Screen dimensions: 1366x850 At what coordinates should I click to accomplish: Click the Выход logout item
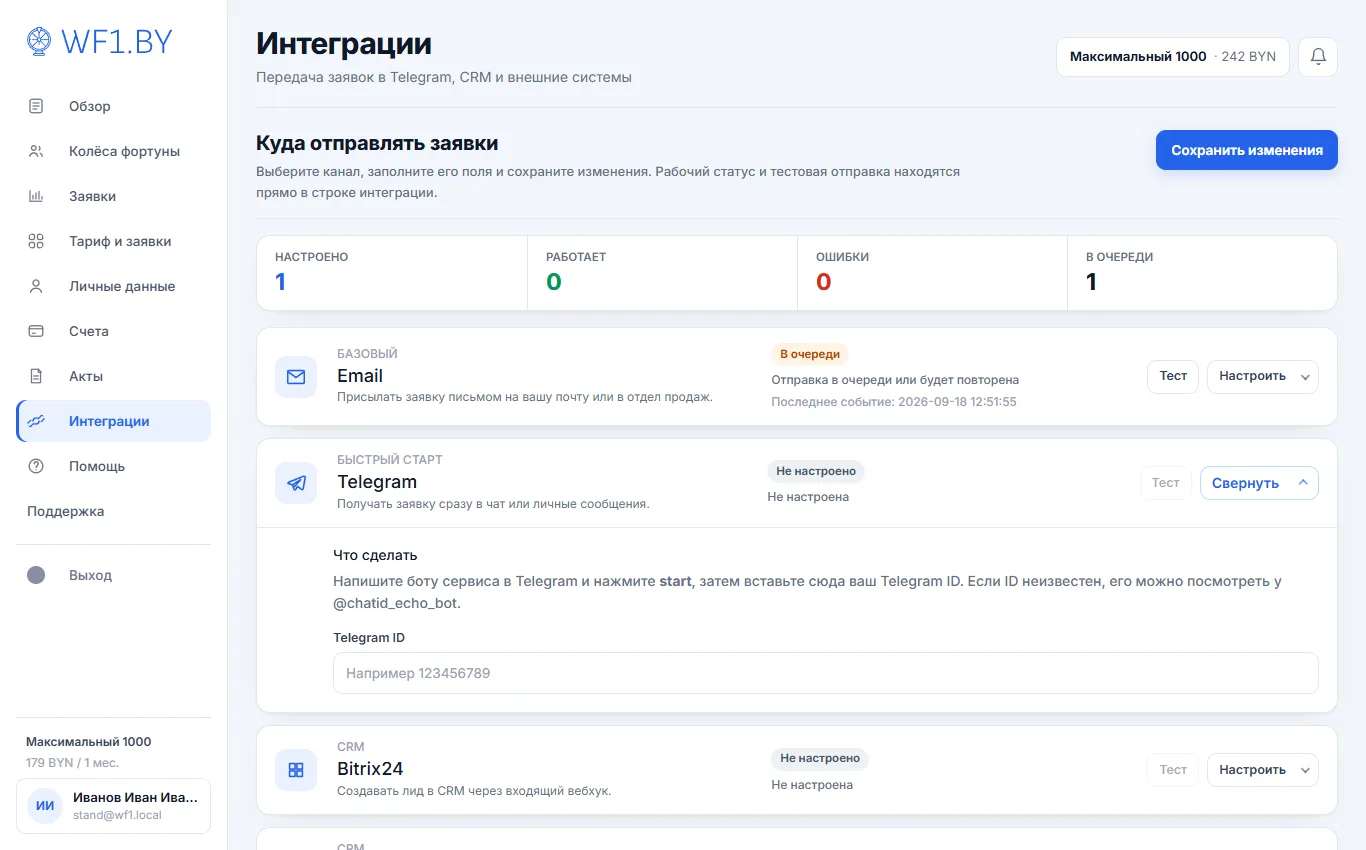coord(113,575)
